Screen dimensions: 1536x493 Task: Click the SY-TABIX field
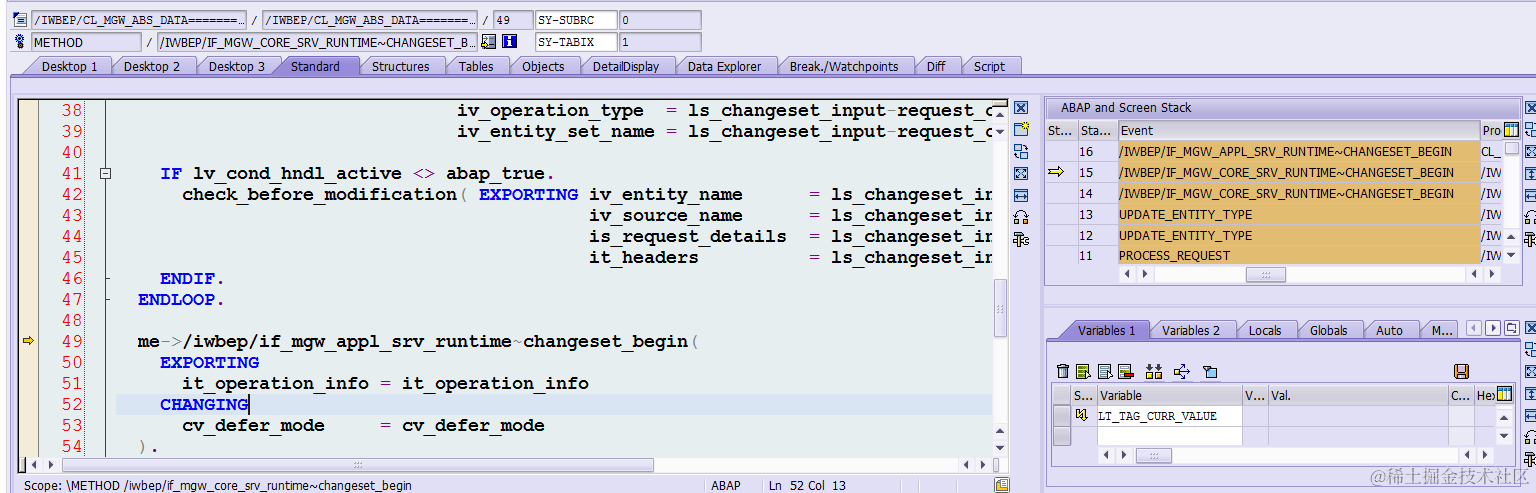(575, 42)
